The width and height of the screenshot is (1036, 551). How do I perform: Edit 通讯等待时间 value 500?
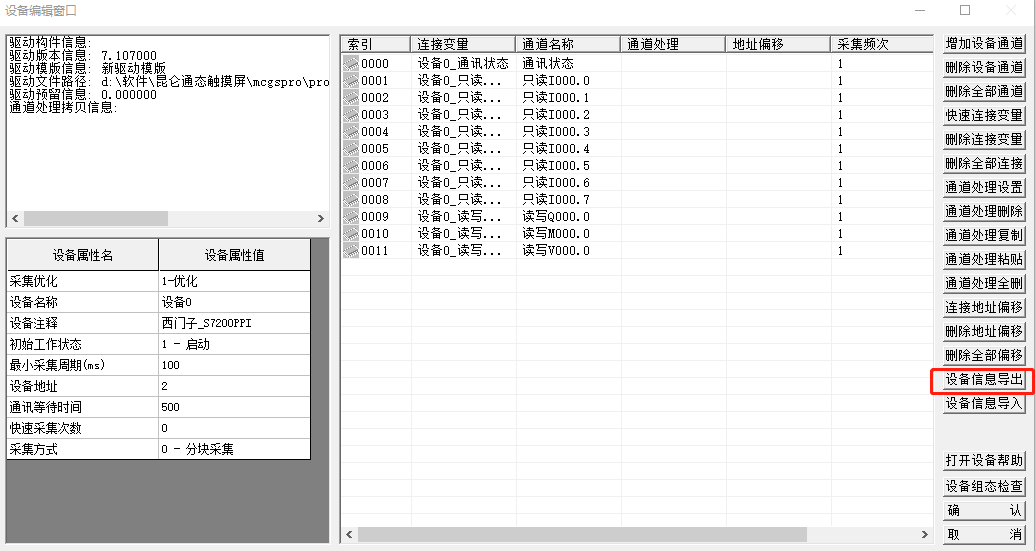[x=235, y=407]
